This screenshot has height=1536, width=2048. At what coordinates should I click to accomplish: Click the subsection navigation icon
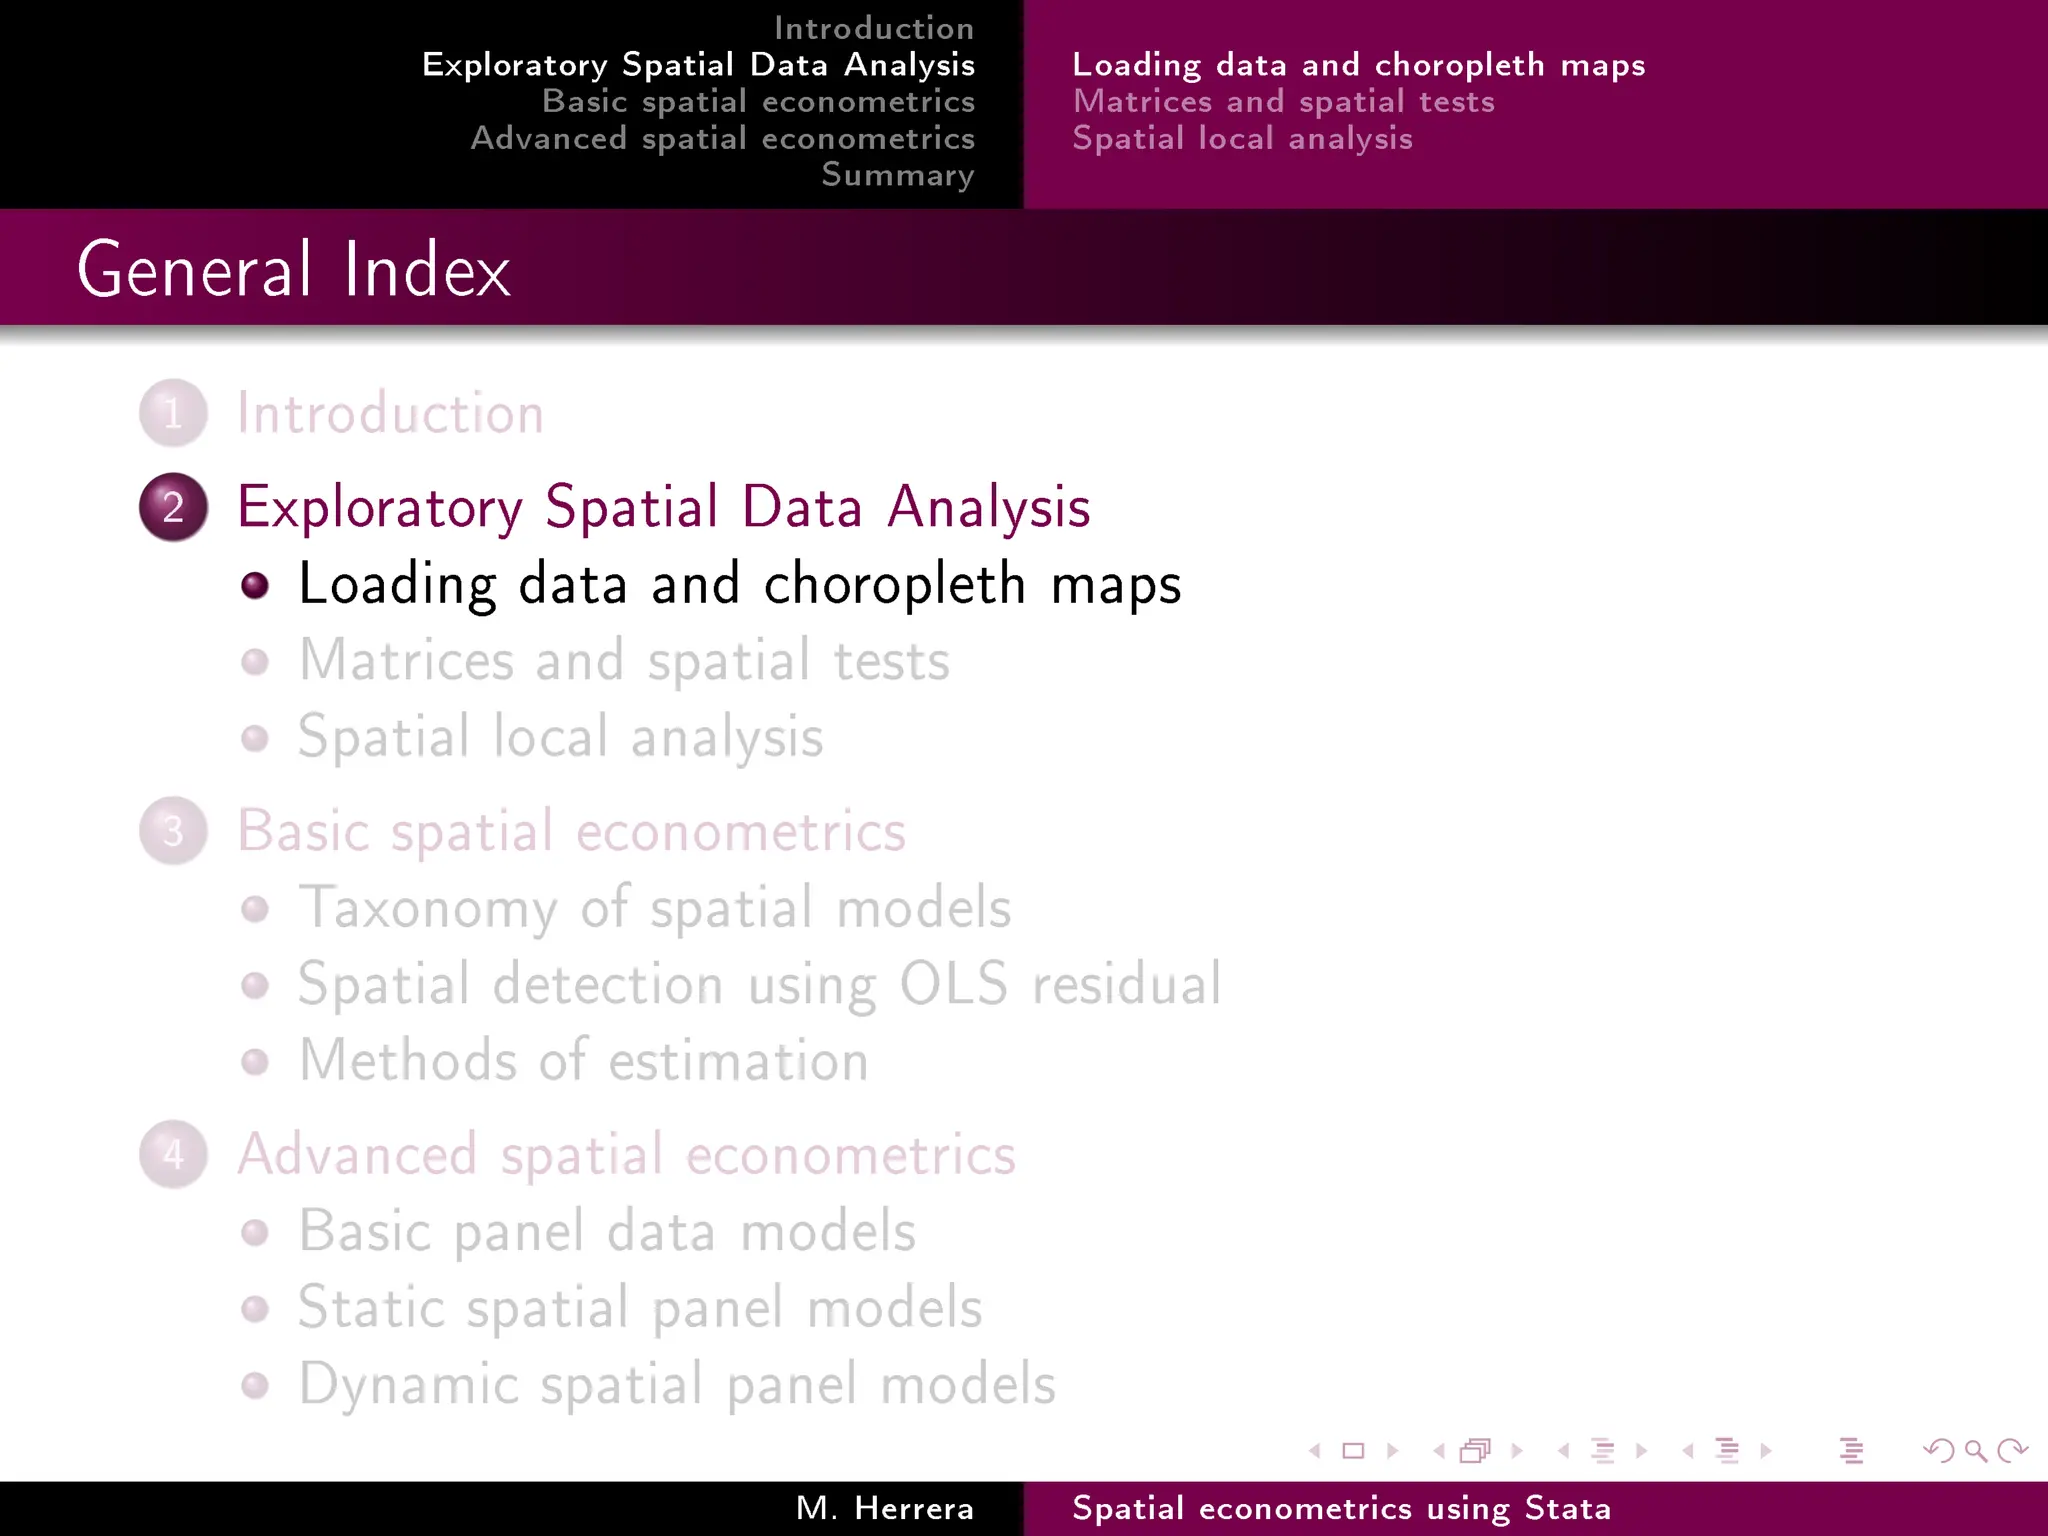click(x=1603, y=1451)
